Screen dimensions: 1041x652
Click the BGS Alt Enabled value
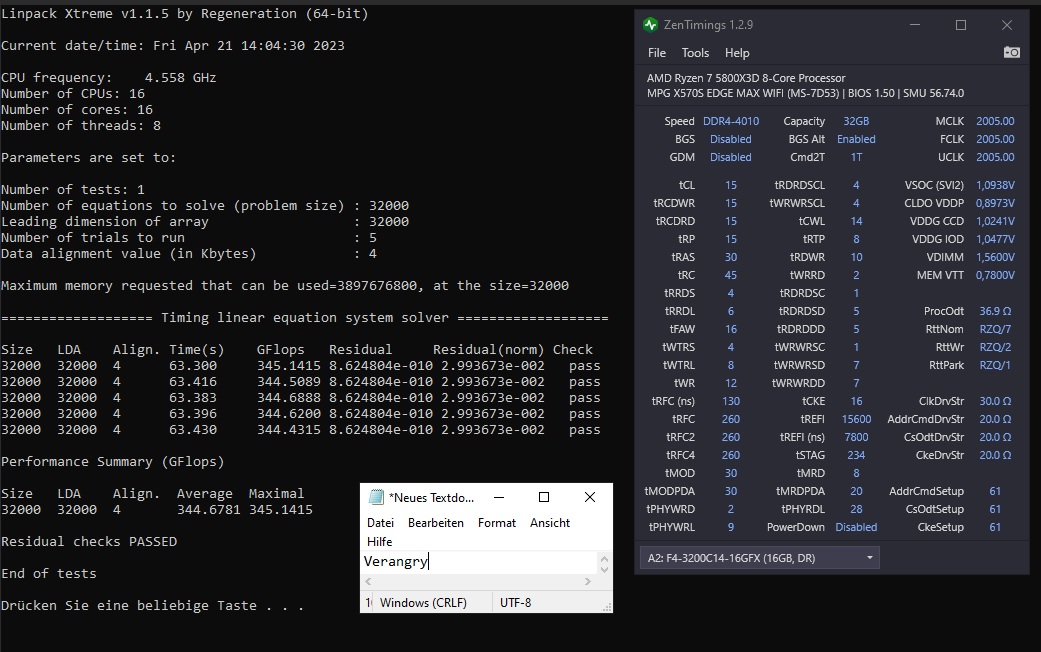click(x=856, y=139)
